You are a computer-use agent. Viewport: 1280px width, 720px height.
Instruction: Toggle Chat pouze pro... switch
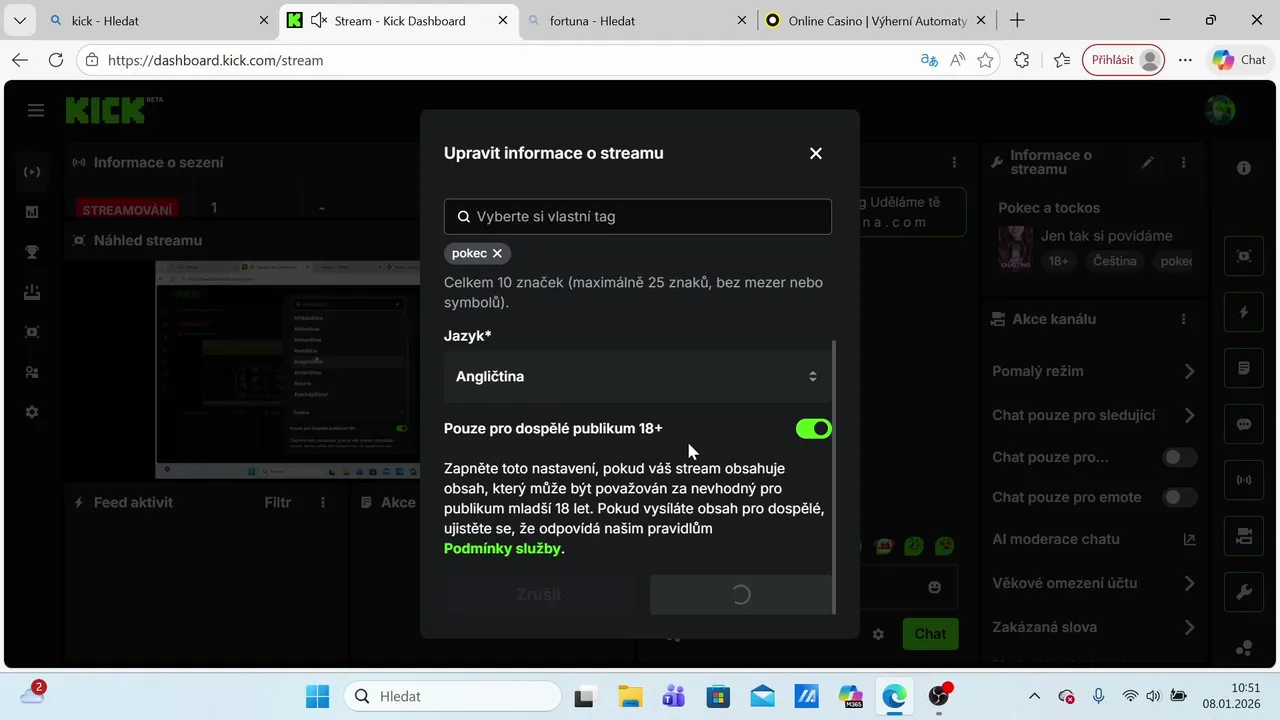[1179, 457]
